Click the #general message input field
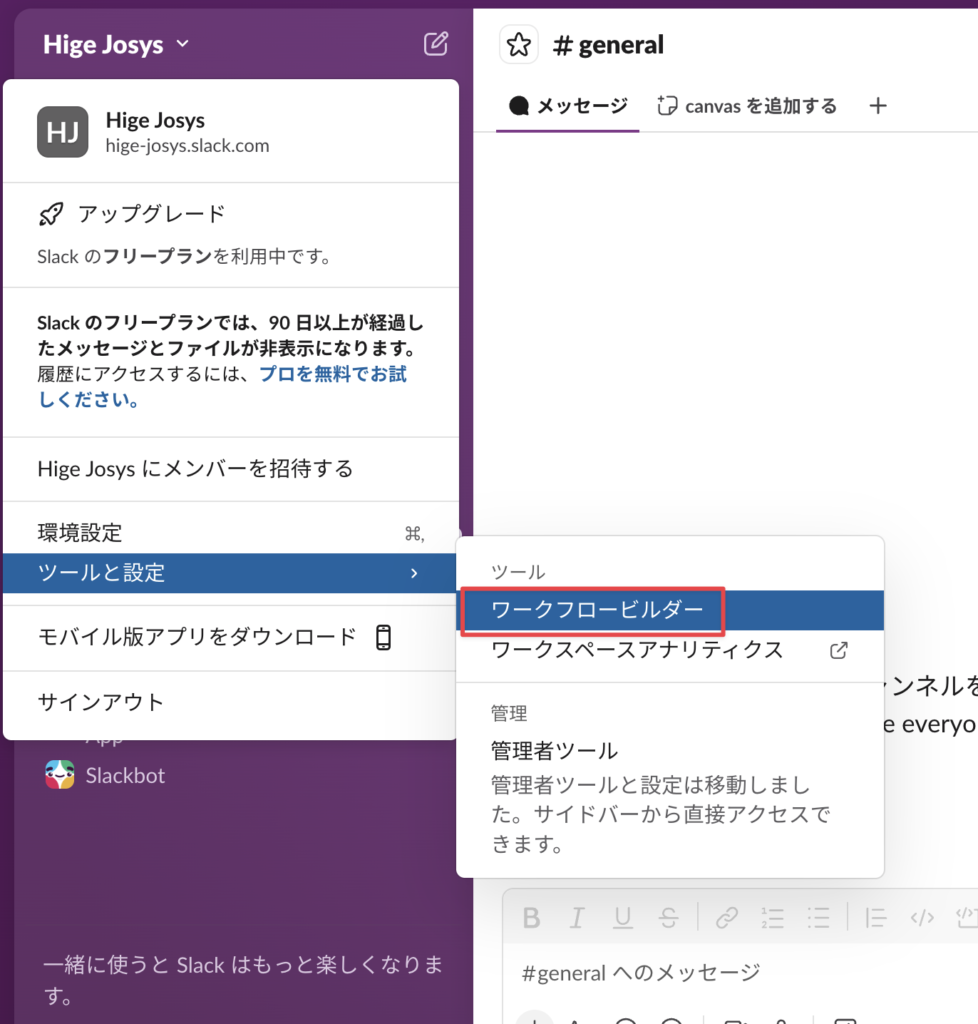Viewport: 978px width, 1024px height. [x=740, y=972]
